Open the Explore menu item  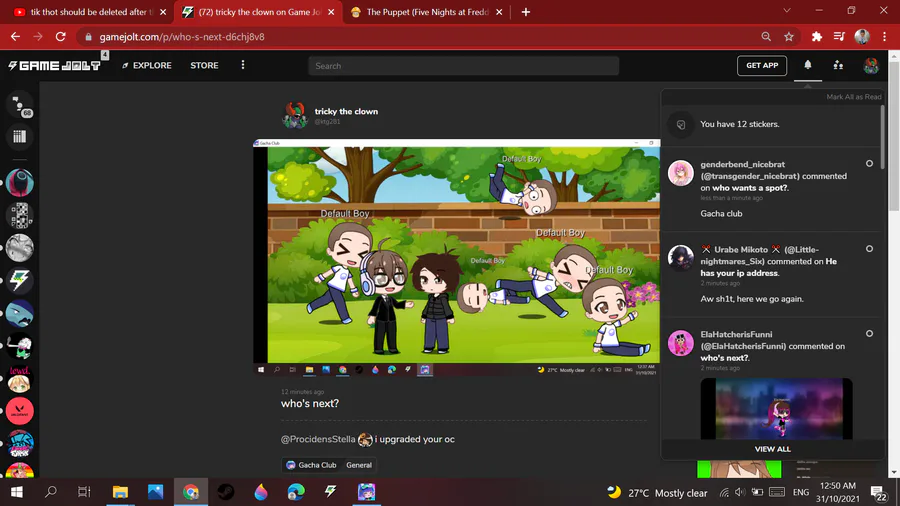tap(147, 65)
